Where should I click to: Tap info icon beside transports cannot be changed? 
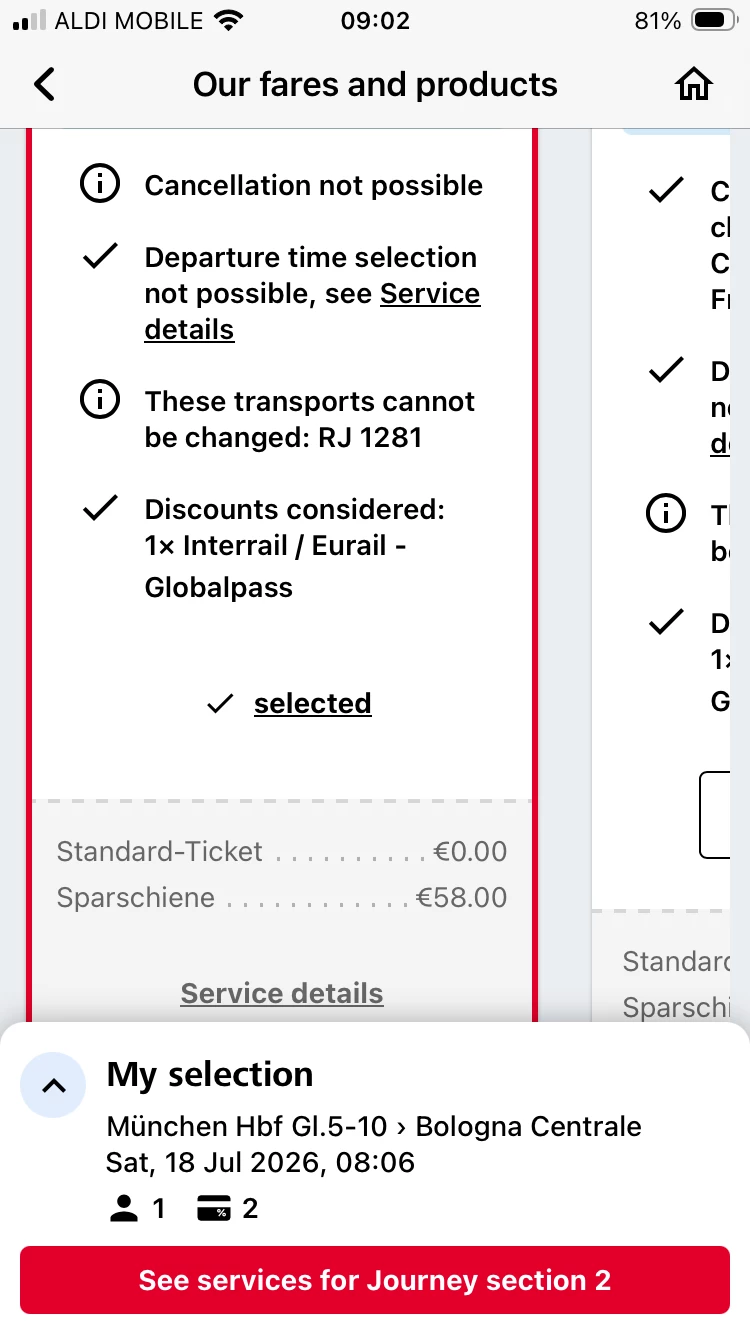[x=100, y=401]
